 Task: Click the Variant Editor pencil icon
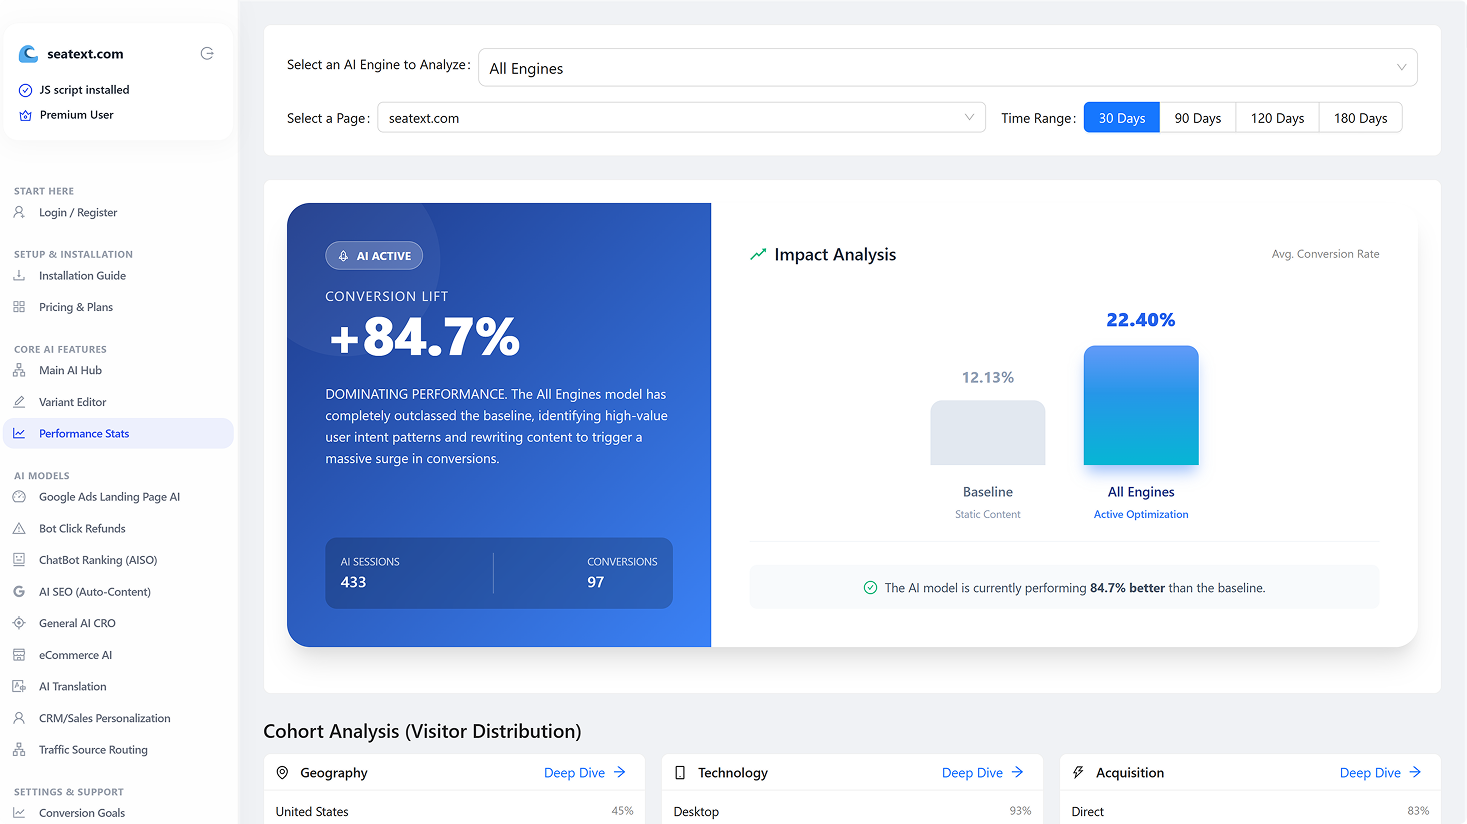click(x=19, y=402)
